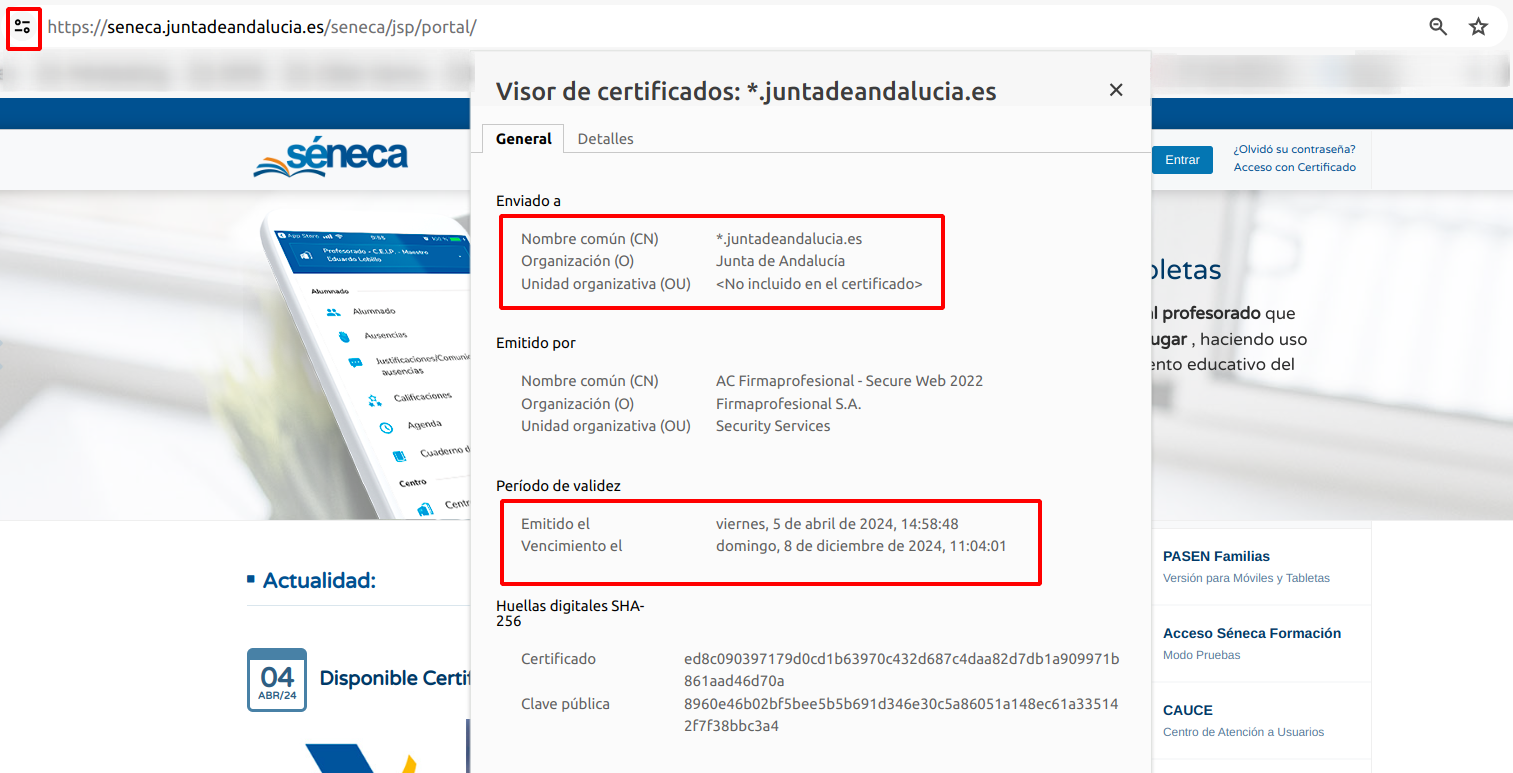Click the common name *.juntadeandalucia.es value
The height and width of the screenshot is (773, 1513).
[x=789, y=239]
